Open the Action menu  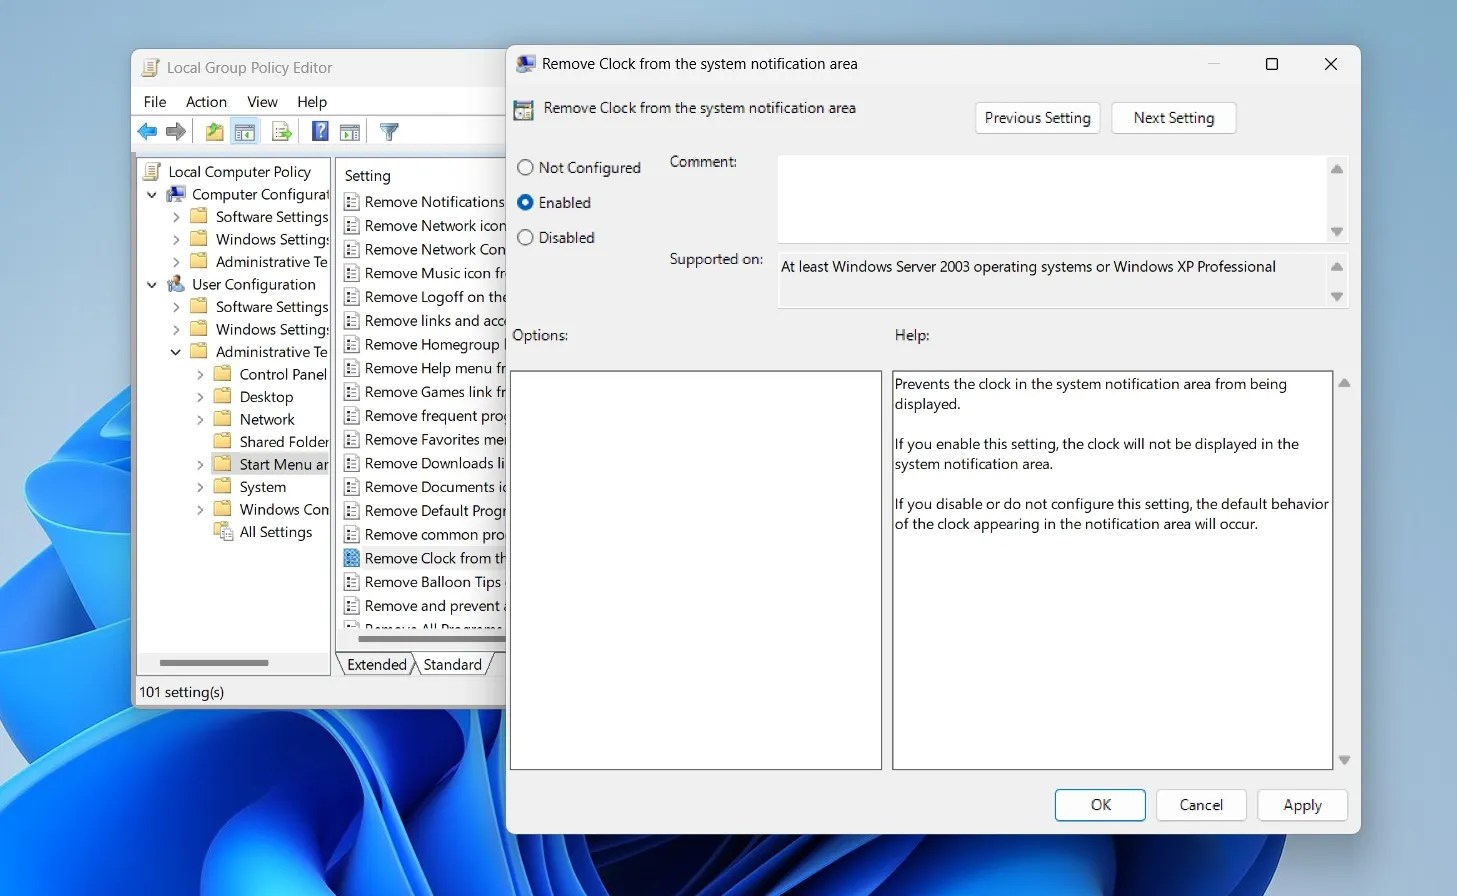click(x=206, y=101)
